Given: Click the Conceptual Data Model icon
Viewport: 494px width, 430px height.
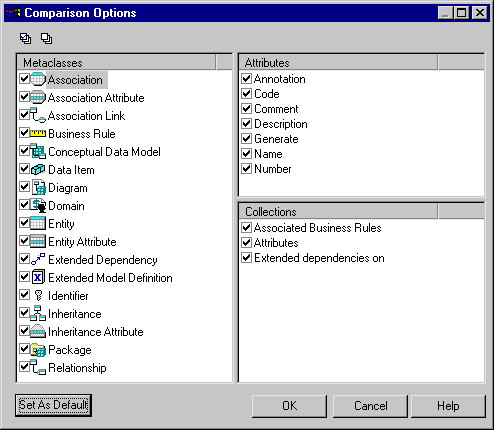Looking at the screenshot, I should tap(38, 152).
